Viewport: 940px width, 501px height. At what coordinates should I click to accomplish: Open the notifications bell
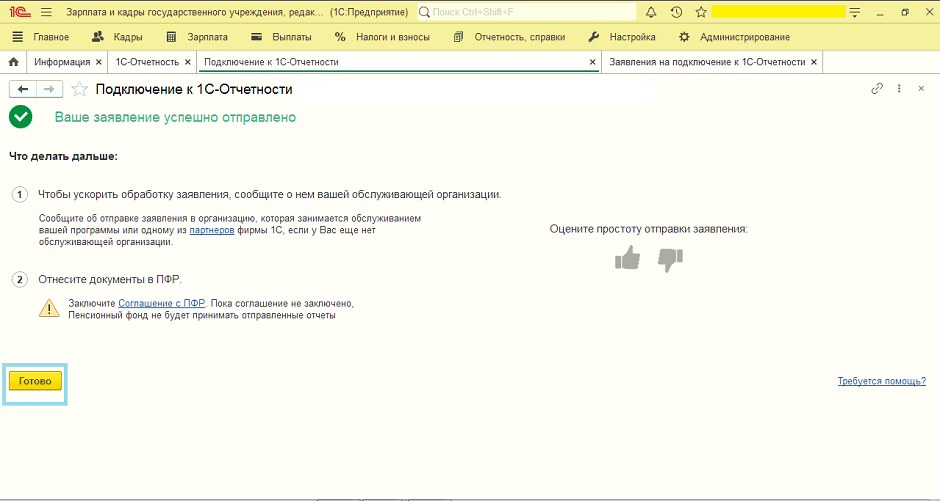point(652,12)
